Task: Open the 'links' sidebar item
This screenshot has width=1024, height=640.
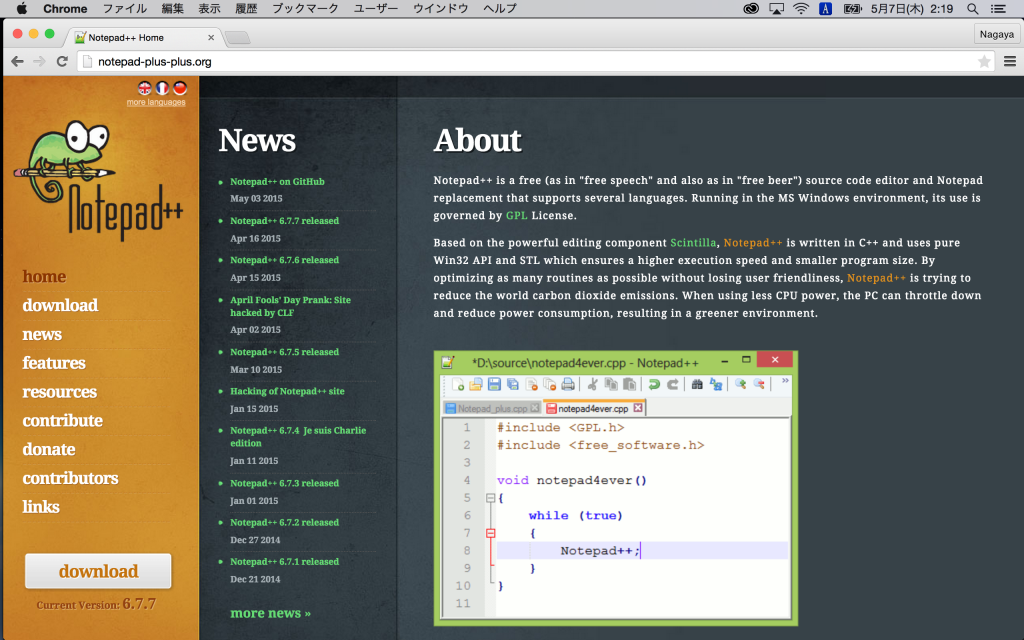Action: 41,507
